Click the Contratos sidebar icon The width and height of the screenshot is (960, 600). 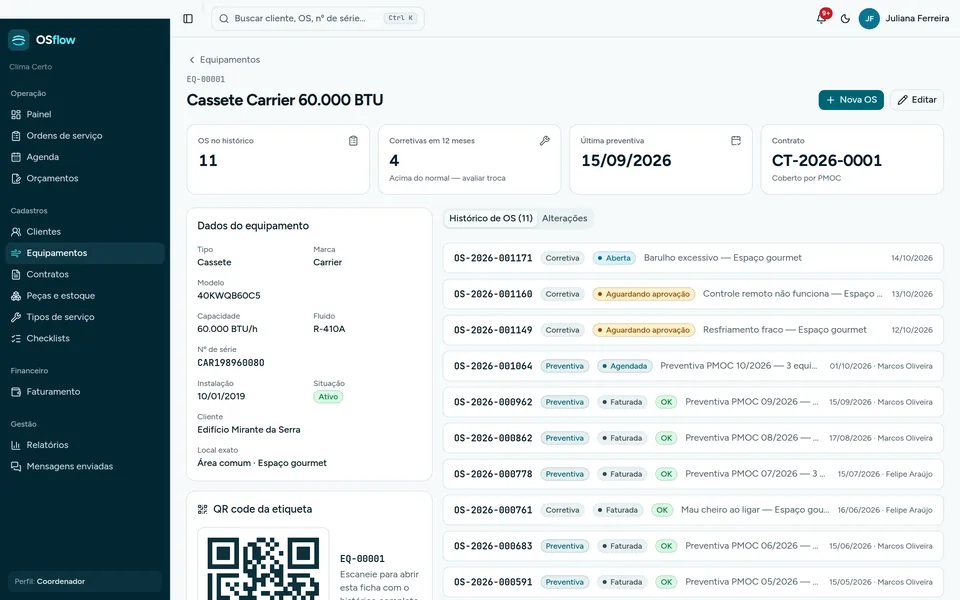[x=16, y=274]
